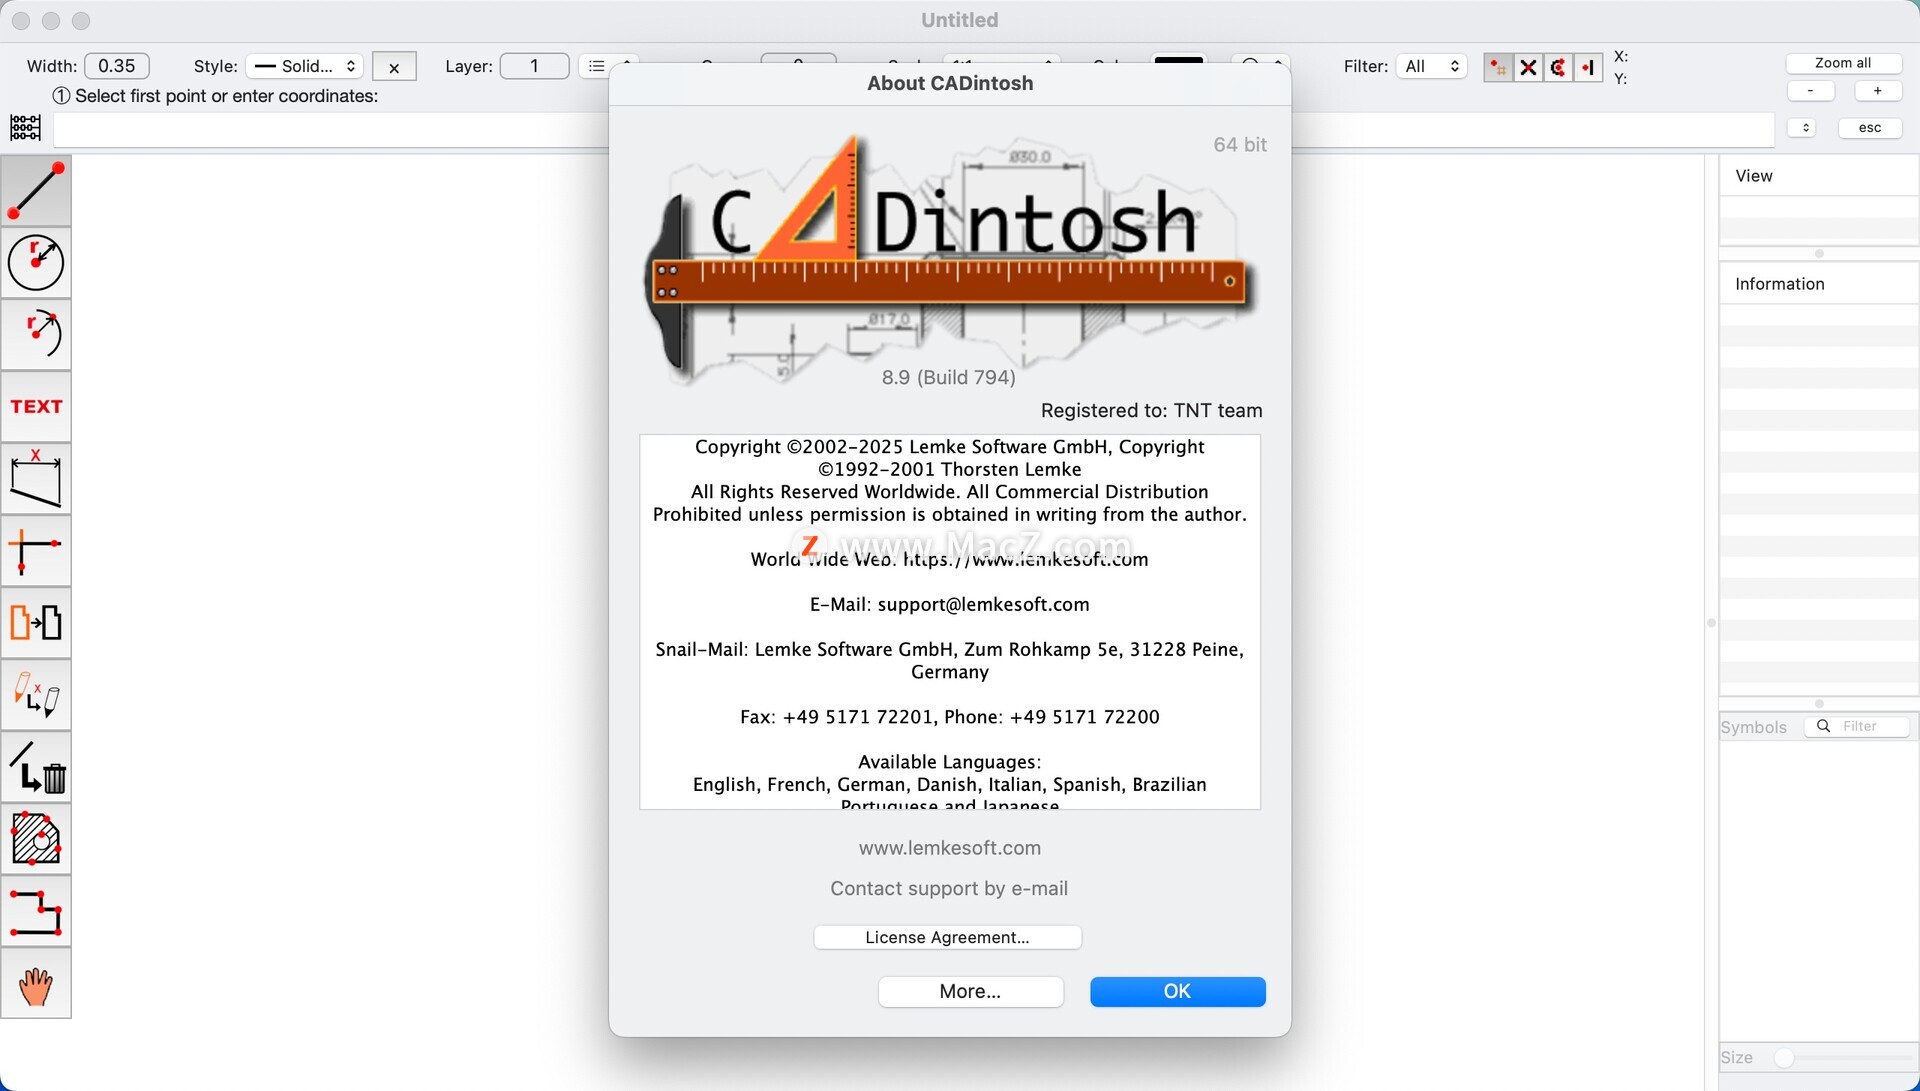Screen dimensions: 1920x1091
Task: Select the Dimension tool
Action: [36, 479]
